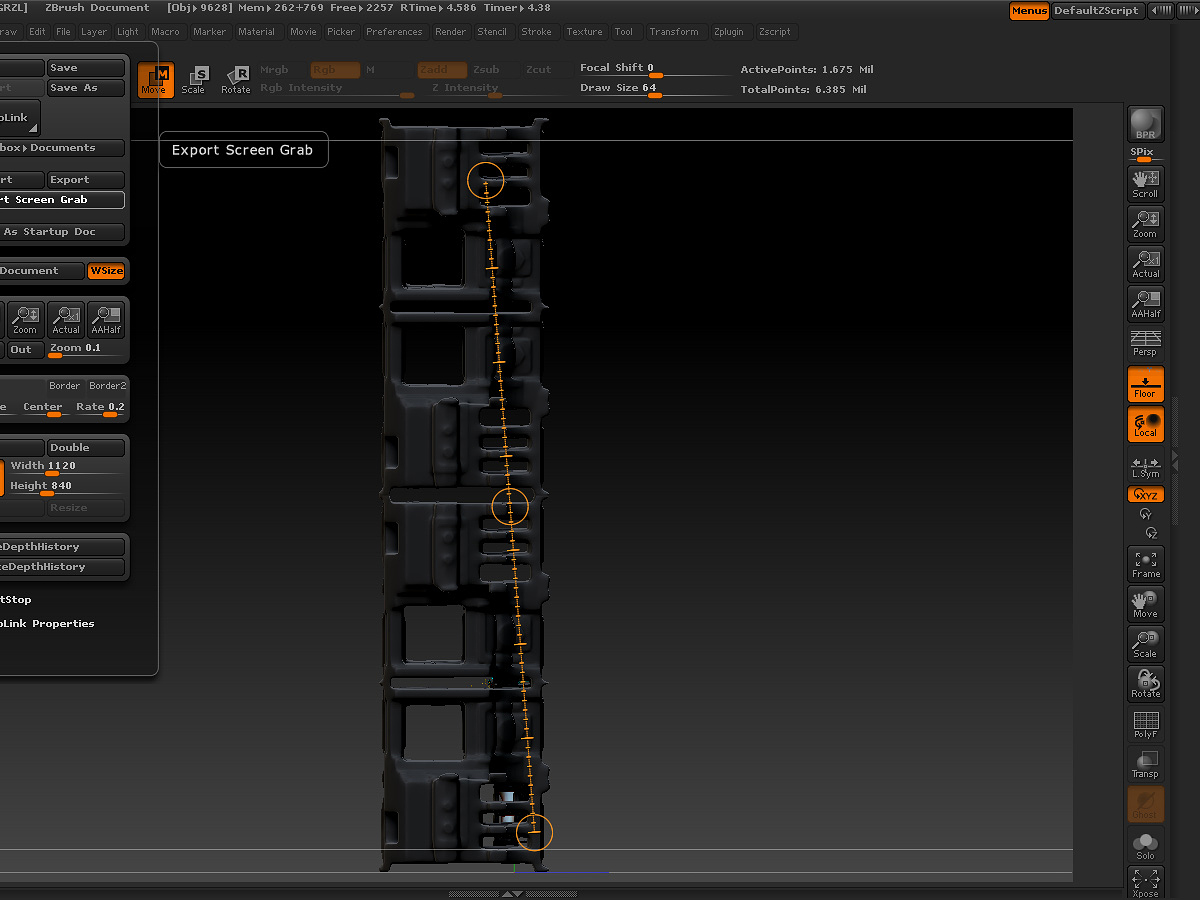This screenshot has height=900, width=1200.
Task: Toggle Transp transparency mode
Action: point(1145,764)
